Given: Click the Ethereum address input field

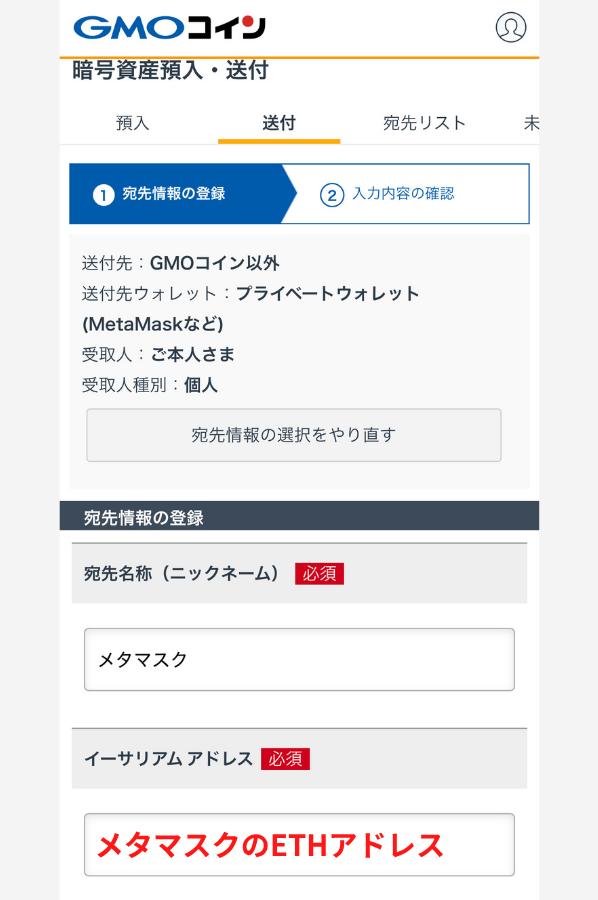Looking at the screenshot, I should point(297,844).
